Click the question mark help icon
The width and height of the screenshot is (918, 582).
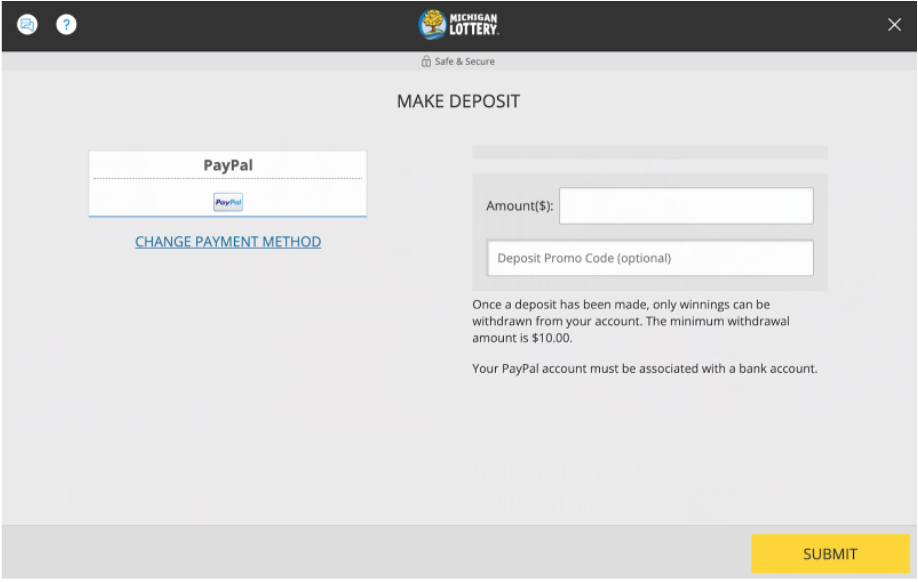[x=66, y=24]
